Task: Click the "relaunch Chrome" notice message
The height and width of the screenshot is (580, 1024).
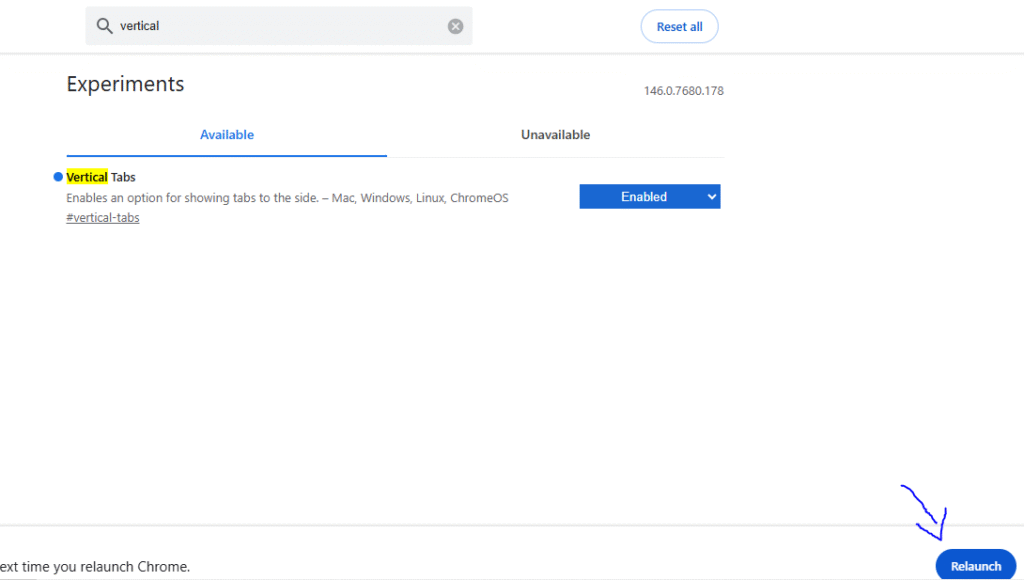Action: click(x=95, y=566)
